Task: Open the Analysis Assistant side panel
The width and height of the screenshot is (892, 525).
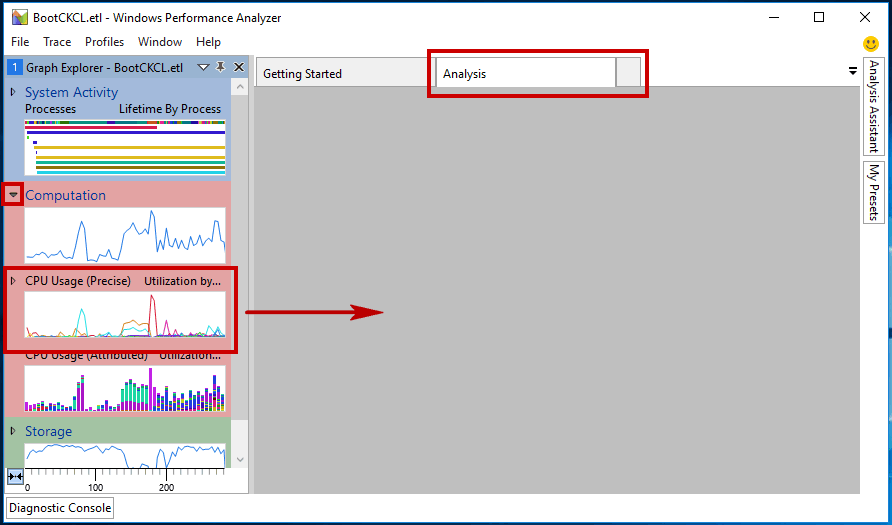Action: (874, 106)
